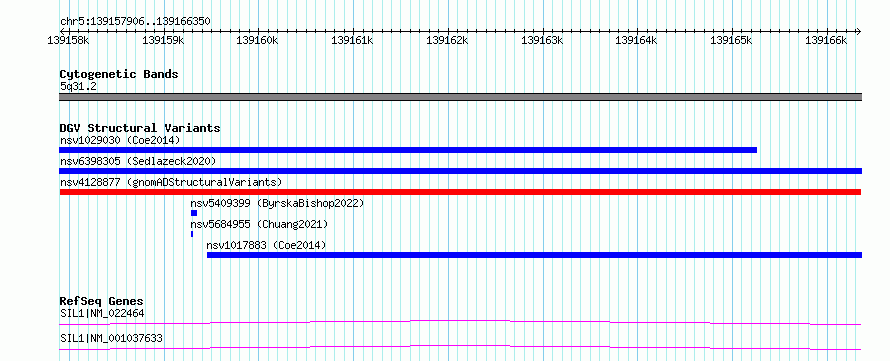Click the 139165k ruler tick label
The width and height of the screenshot is (890, 361).
(x=732, y=40)
